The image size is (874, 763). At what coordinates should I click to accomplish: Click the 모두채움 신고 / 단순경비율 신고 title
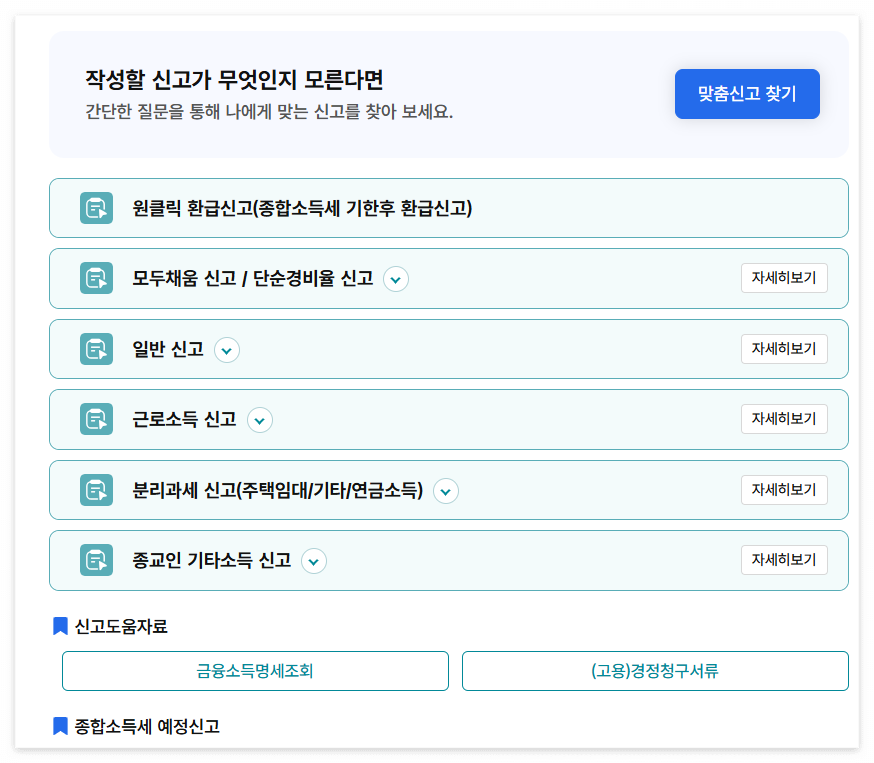click(253, 278)
